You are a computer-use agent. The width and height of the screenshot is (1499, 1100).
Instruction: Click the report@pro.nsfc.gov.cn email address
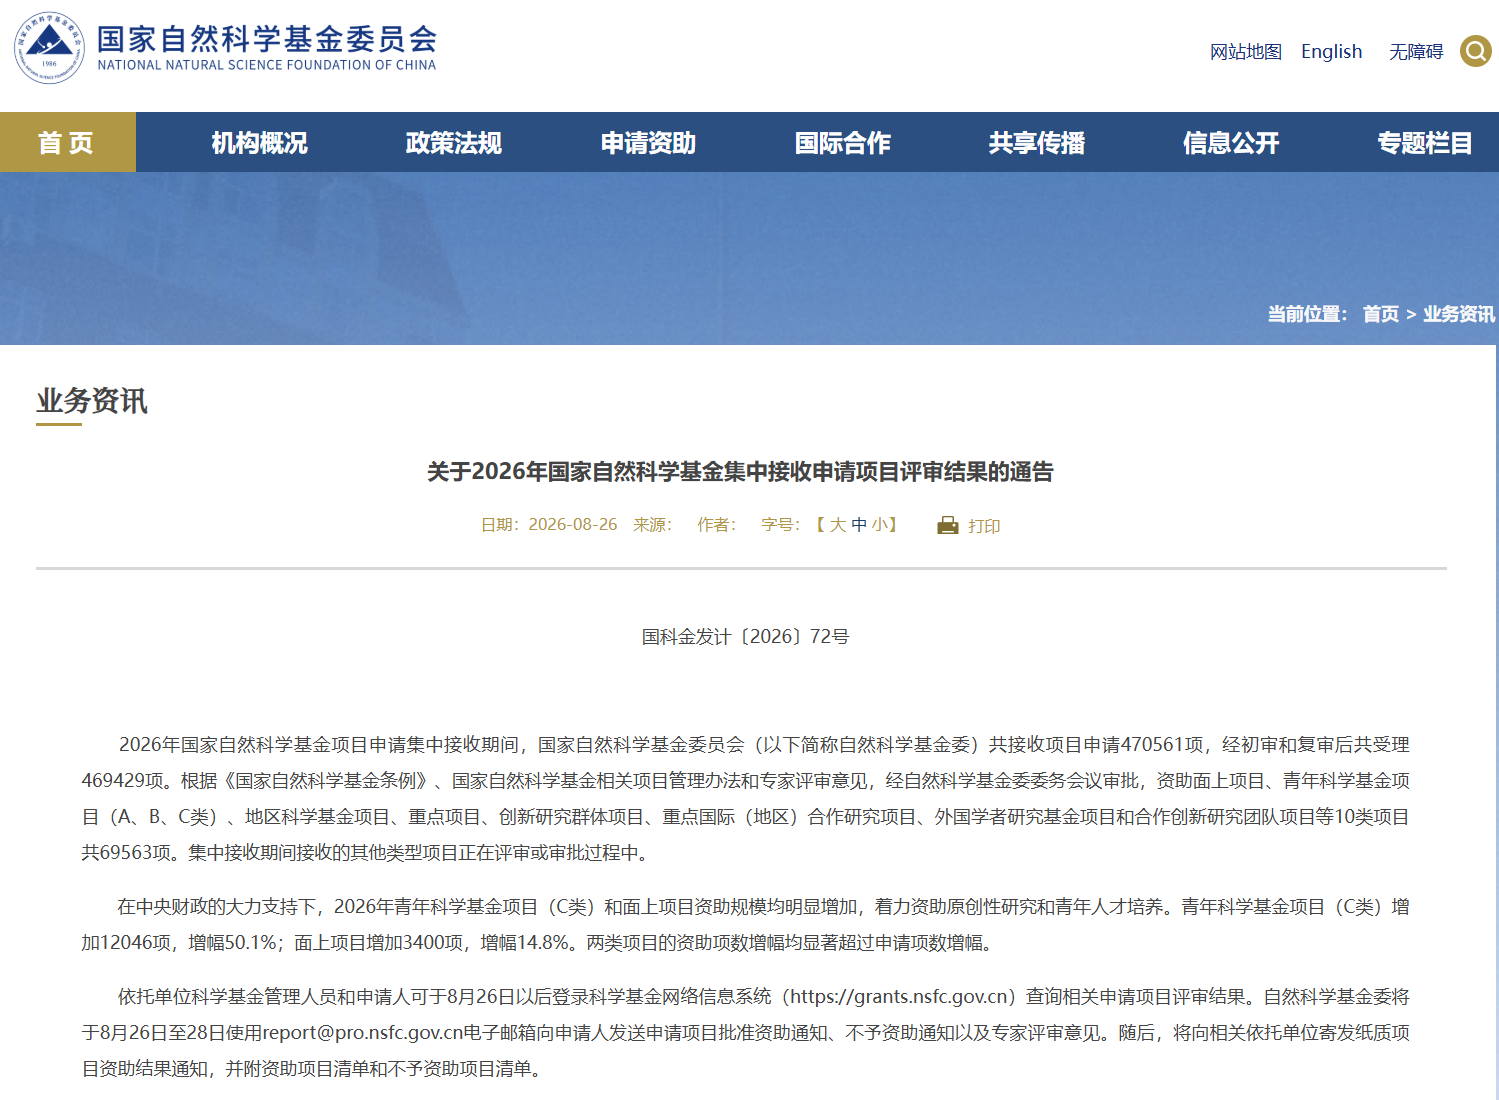point(363,1033)
